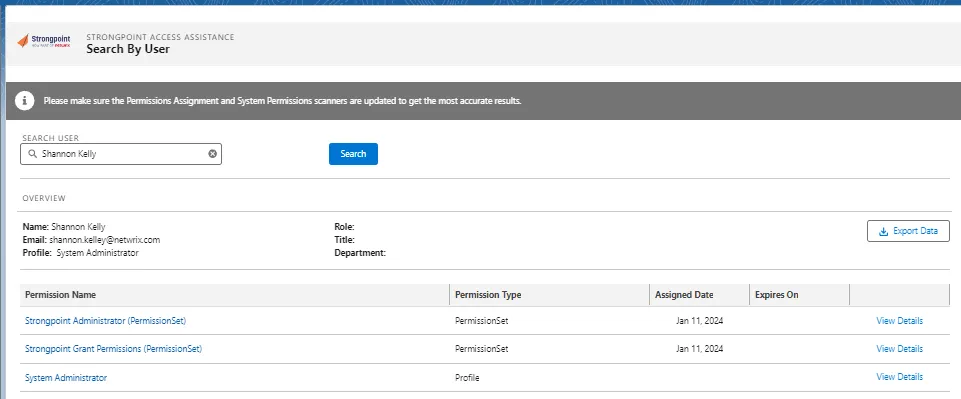
Task: Click the Export Data button
Action: click(908, 231)
